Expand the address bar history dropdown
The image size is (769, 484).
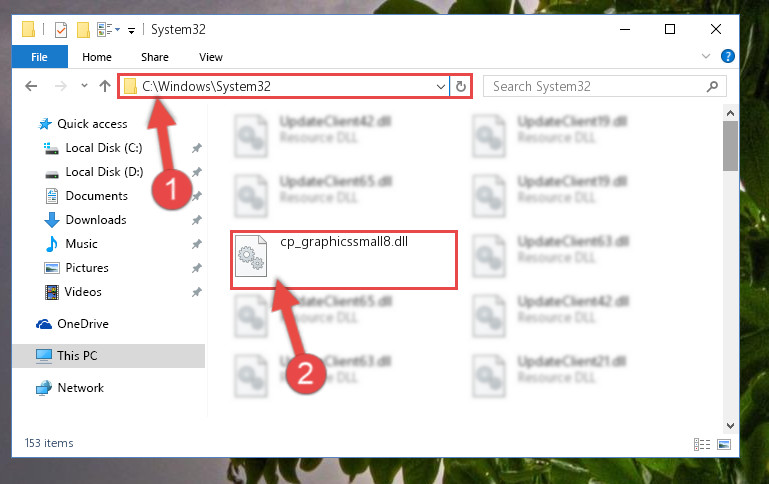[x=440, y=87]
